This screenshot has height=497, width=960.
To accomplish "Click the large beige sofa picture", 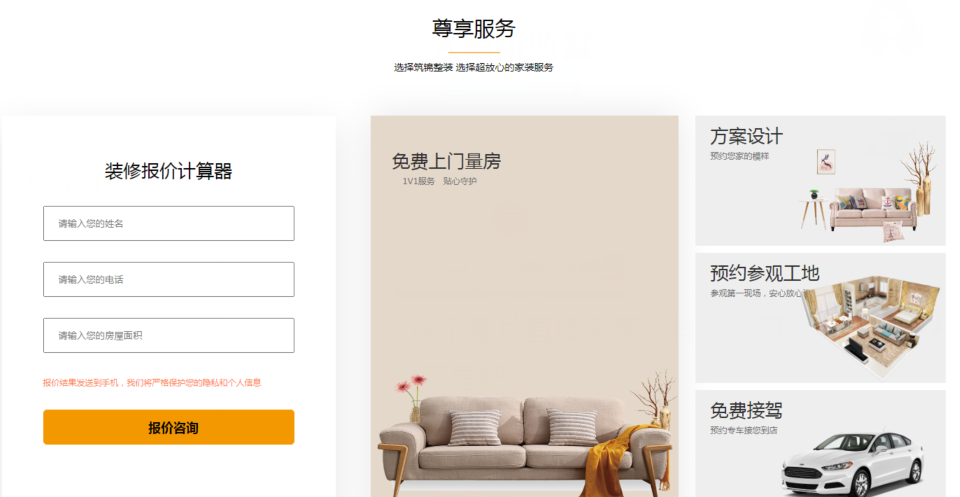I will coord(525,444).
